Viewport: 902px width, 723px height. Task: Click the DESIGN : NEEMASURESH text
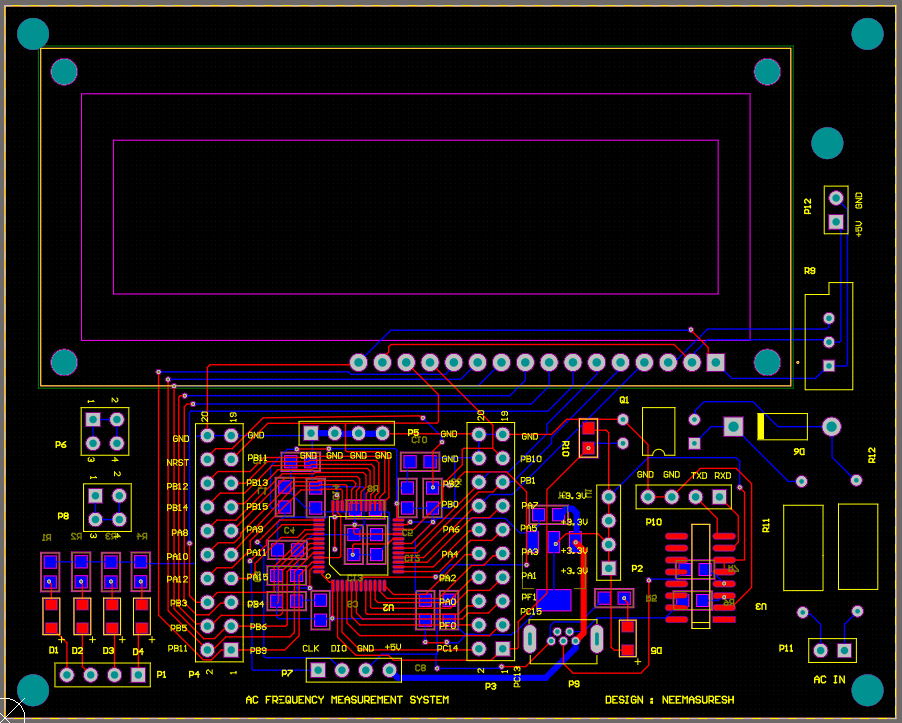coord(670,699)
